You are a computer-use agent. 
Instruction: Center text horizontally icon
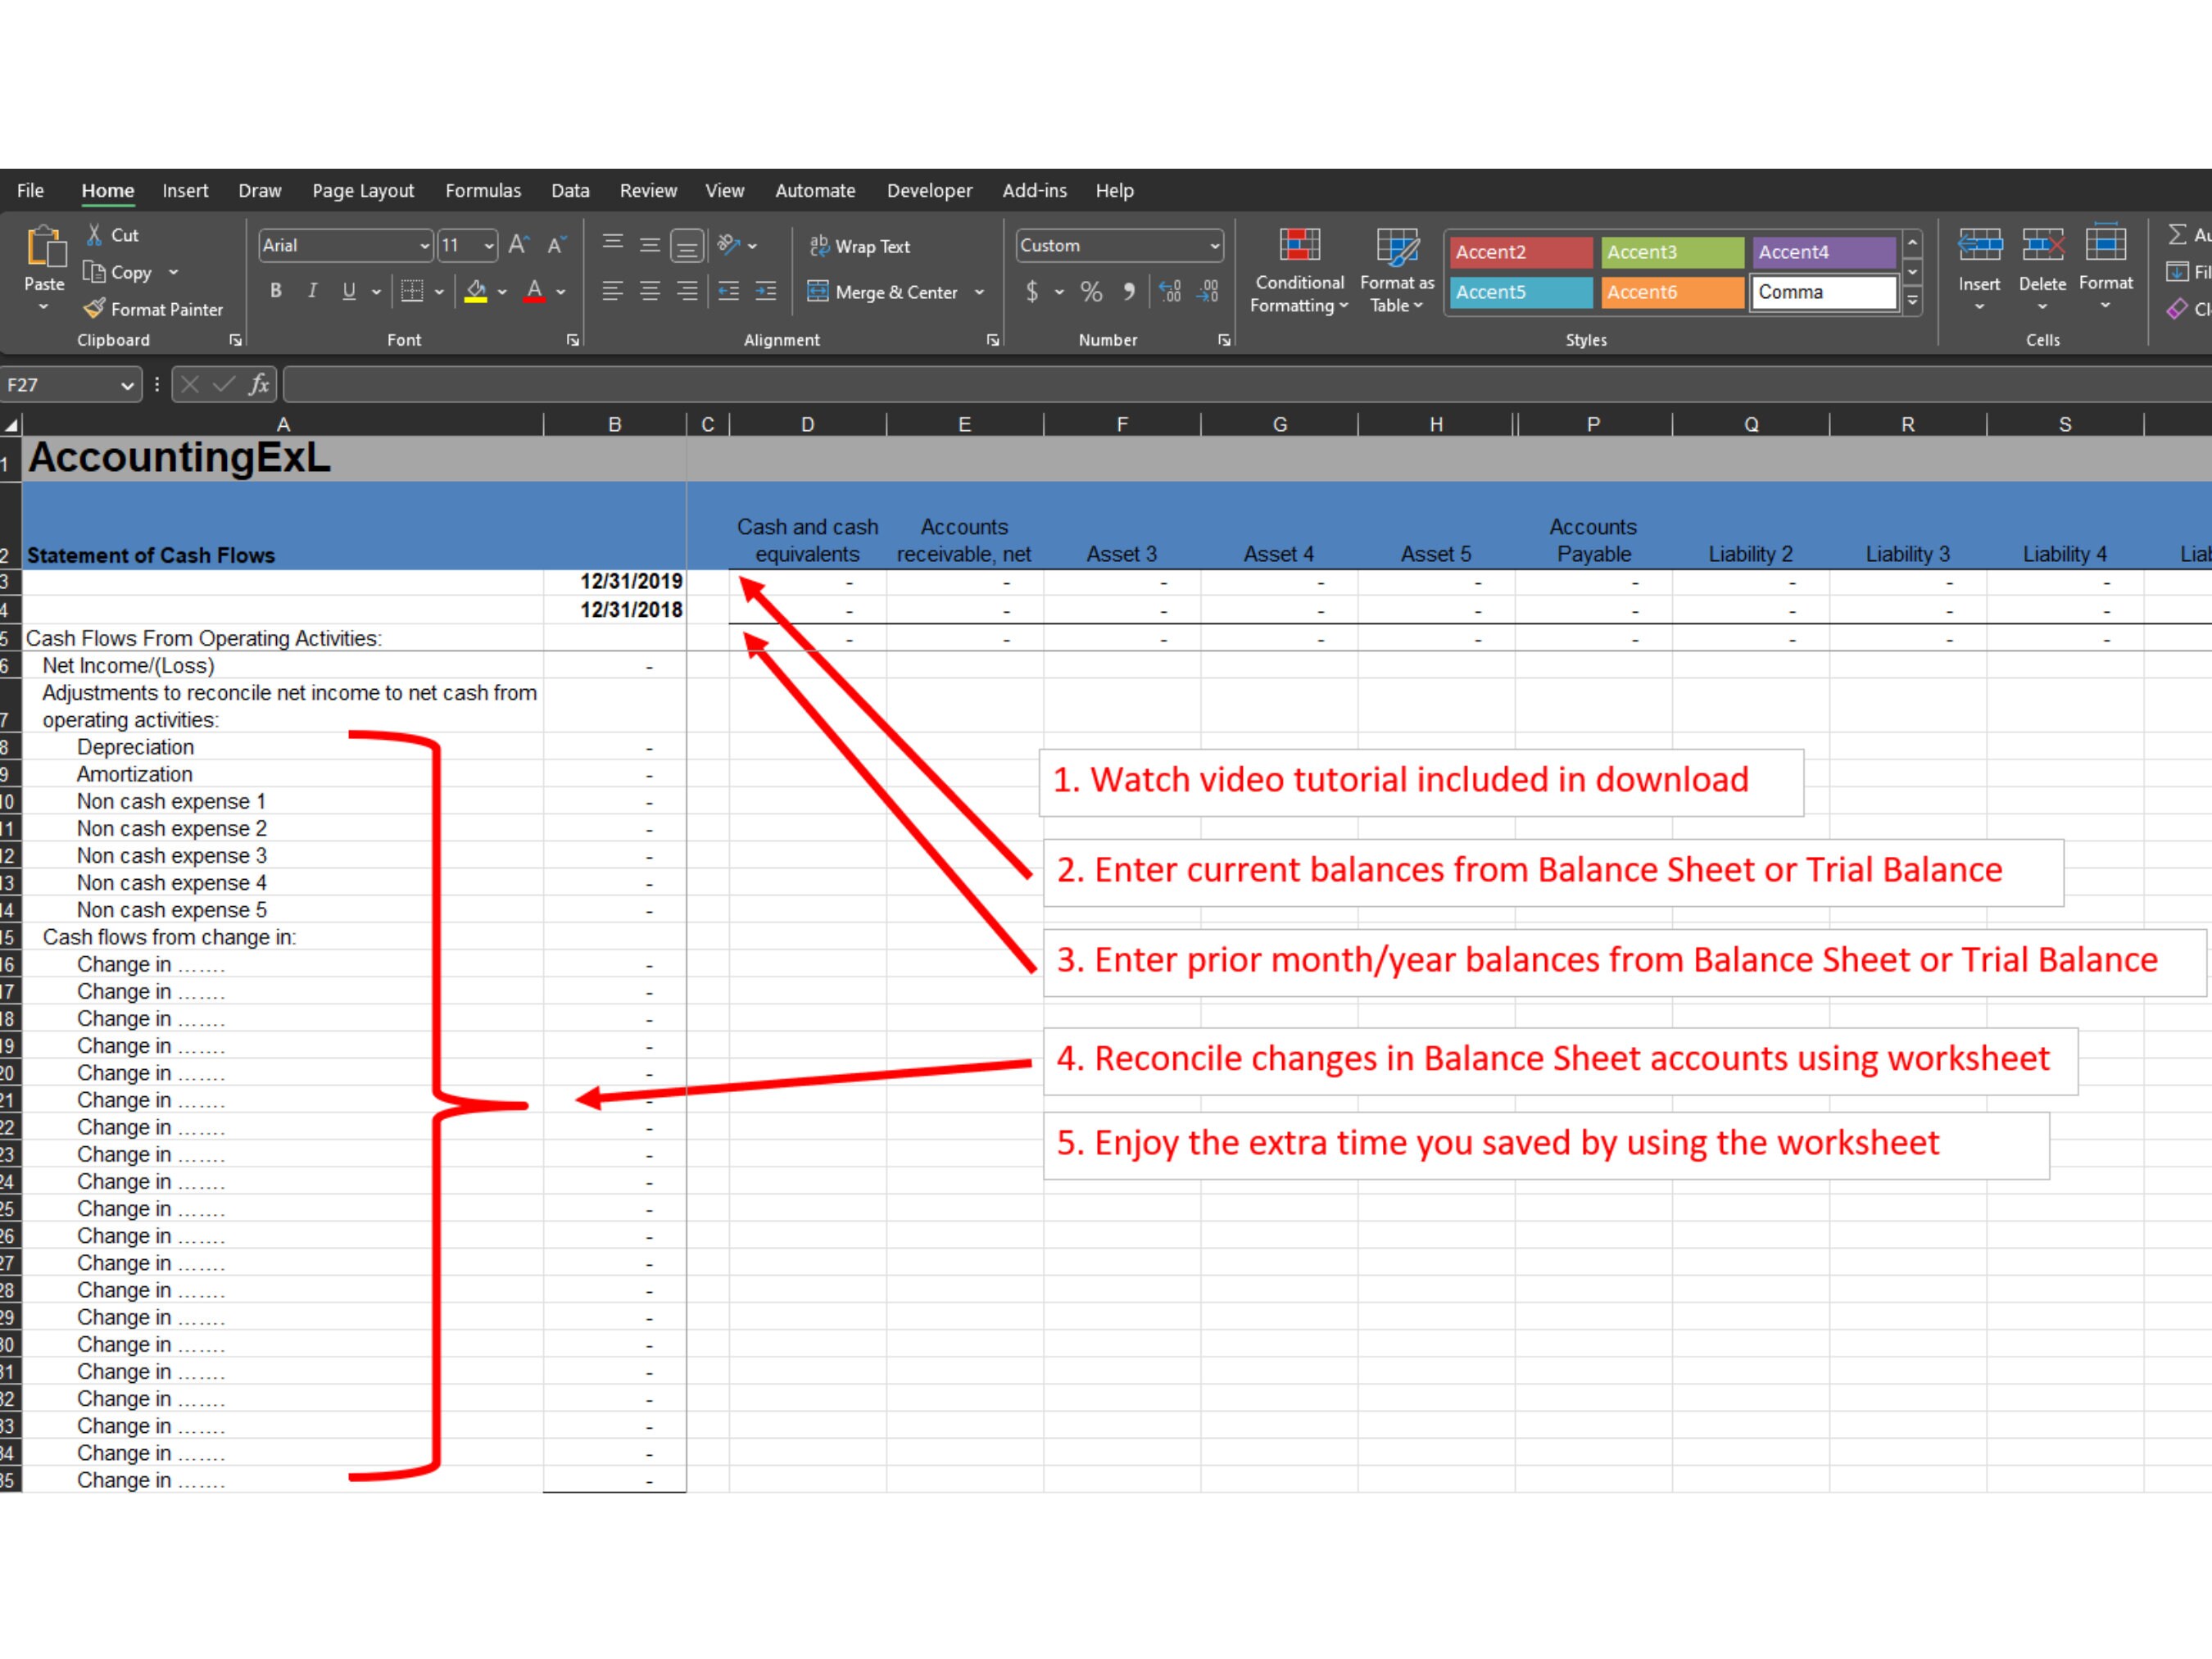point(650,291)
